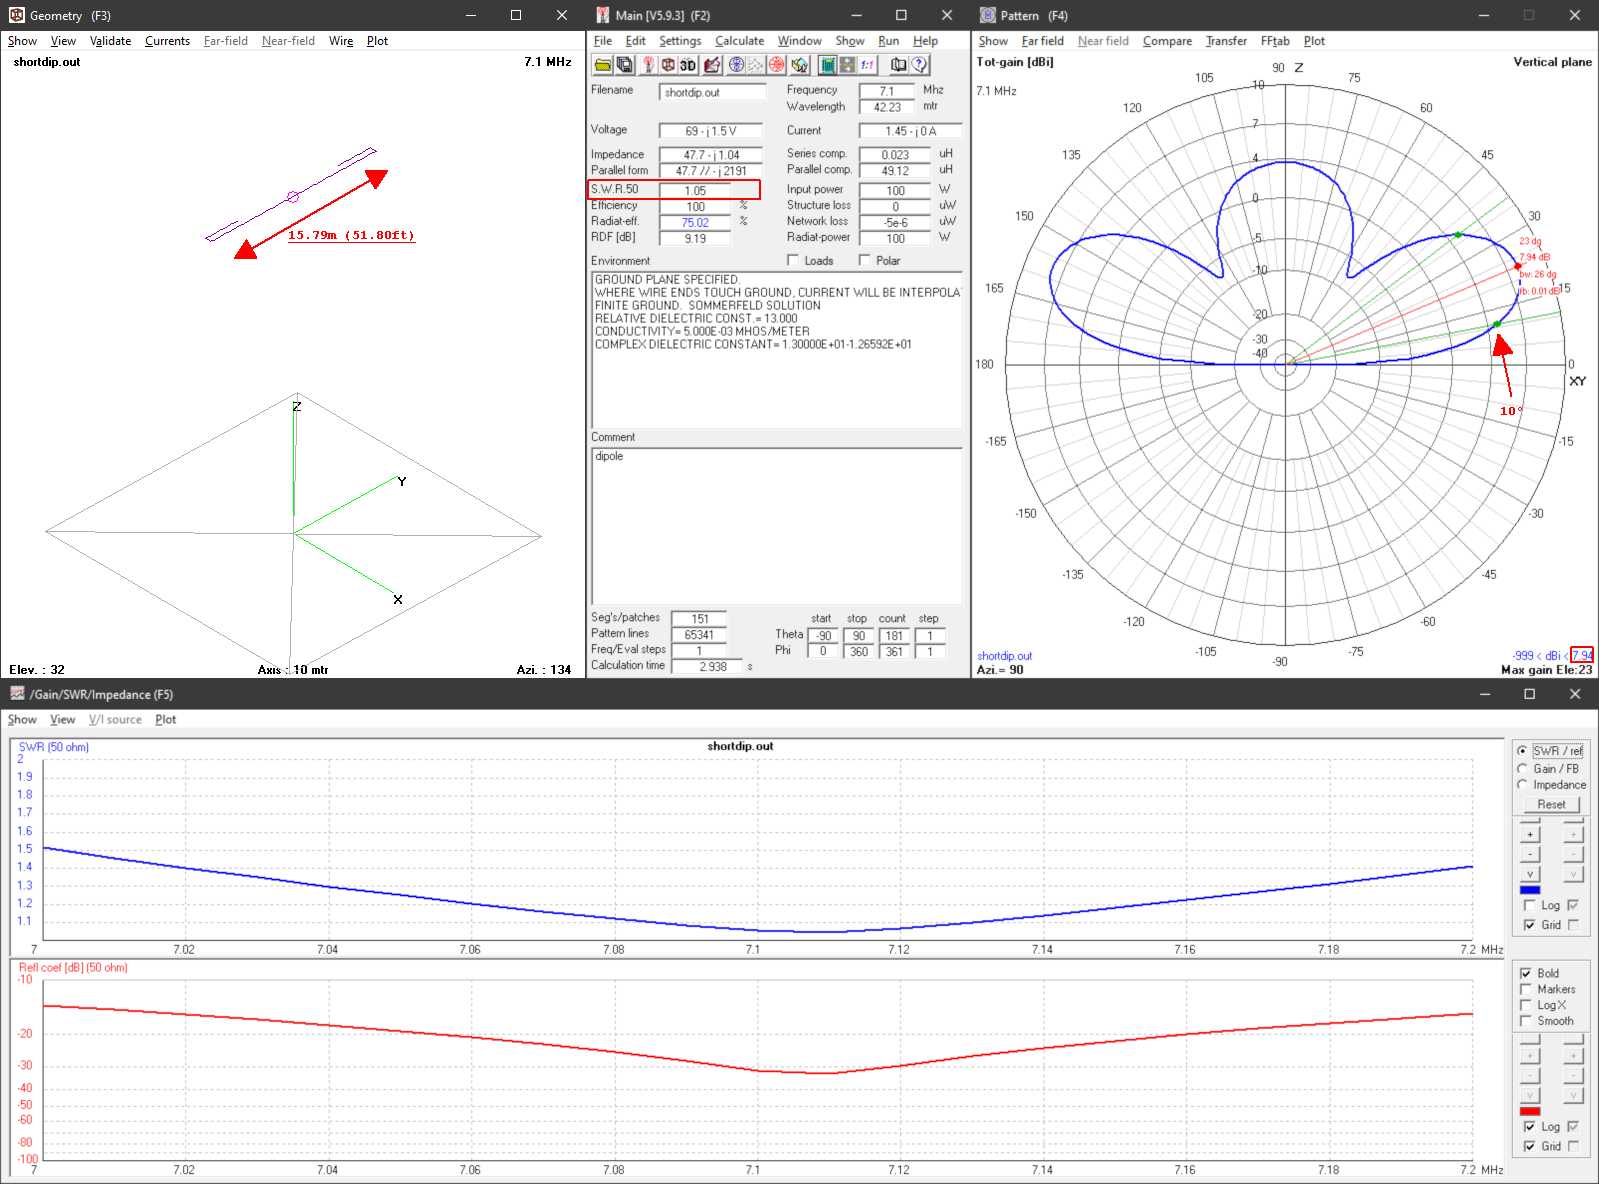The image size is (1599, 1184).
Task: Click the 1:1 toolbar icon
Action: tap(867, 65)
